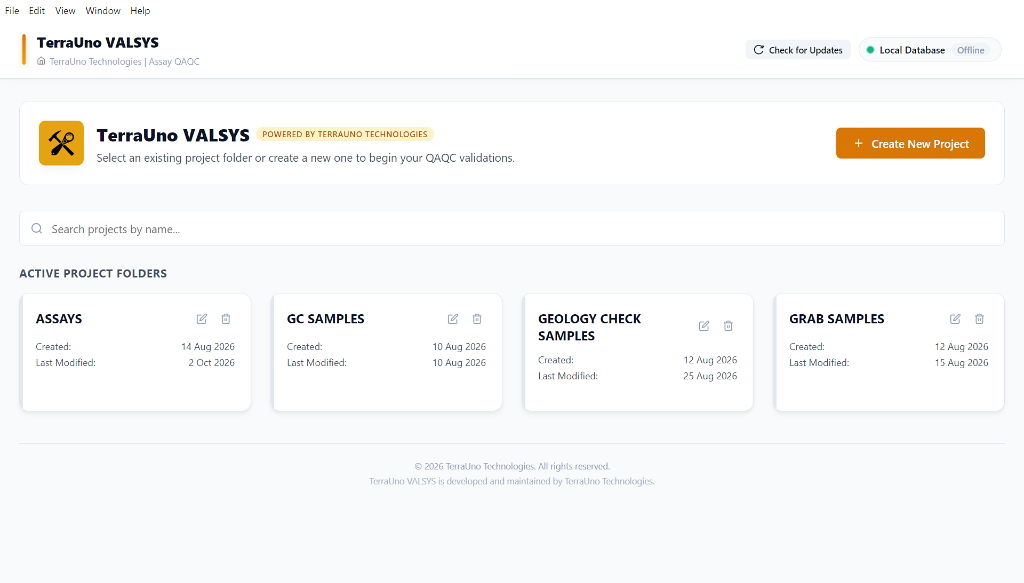The height and width of the screenshot is (583, 1024).
Task: Click Create New Project button
Action: click(910, 143)
